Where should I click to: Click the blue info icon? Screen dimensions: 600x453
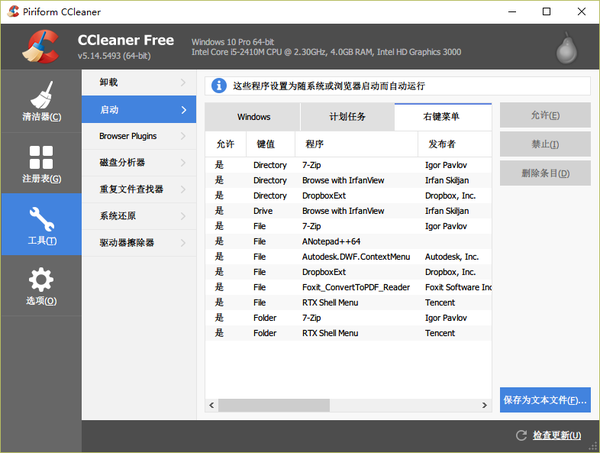tap(219, 85)
